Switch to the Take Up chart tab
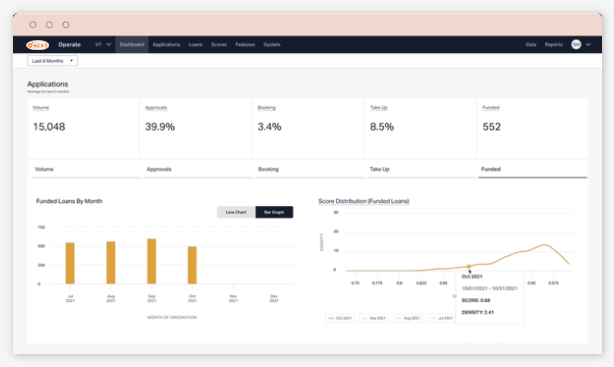614x367 pixels. (x=421, y=169)
